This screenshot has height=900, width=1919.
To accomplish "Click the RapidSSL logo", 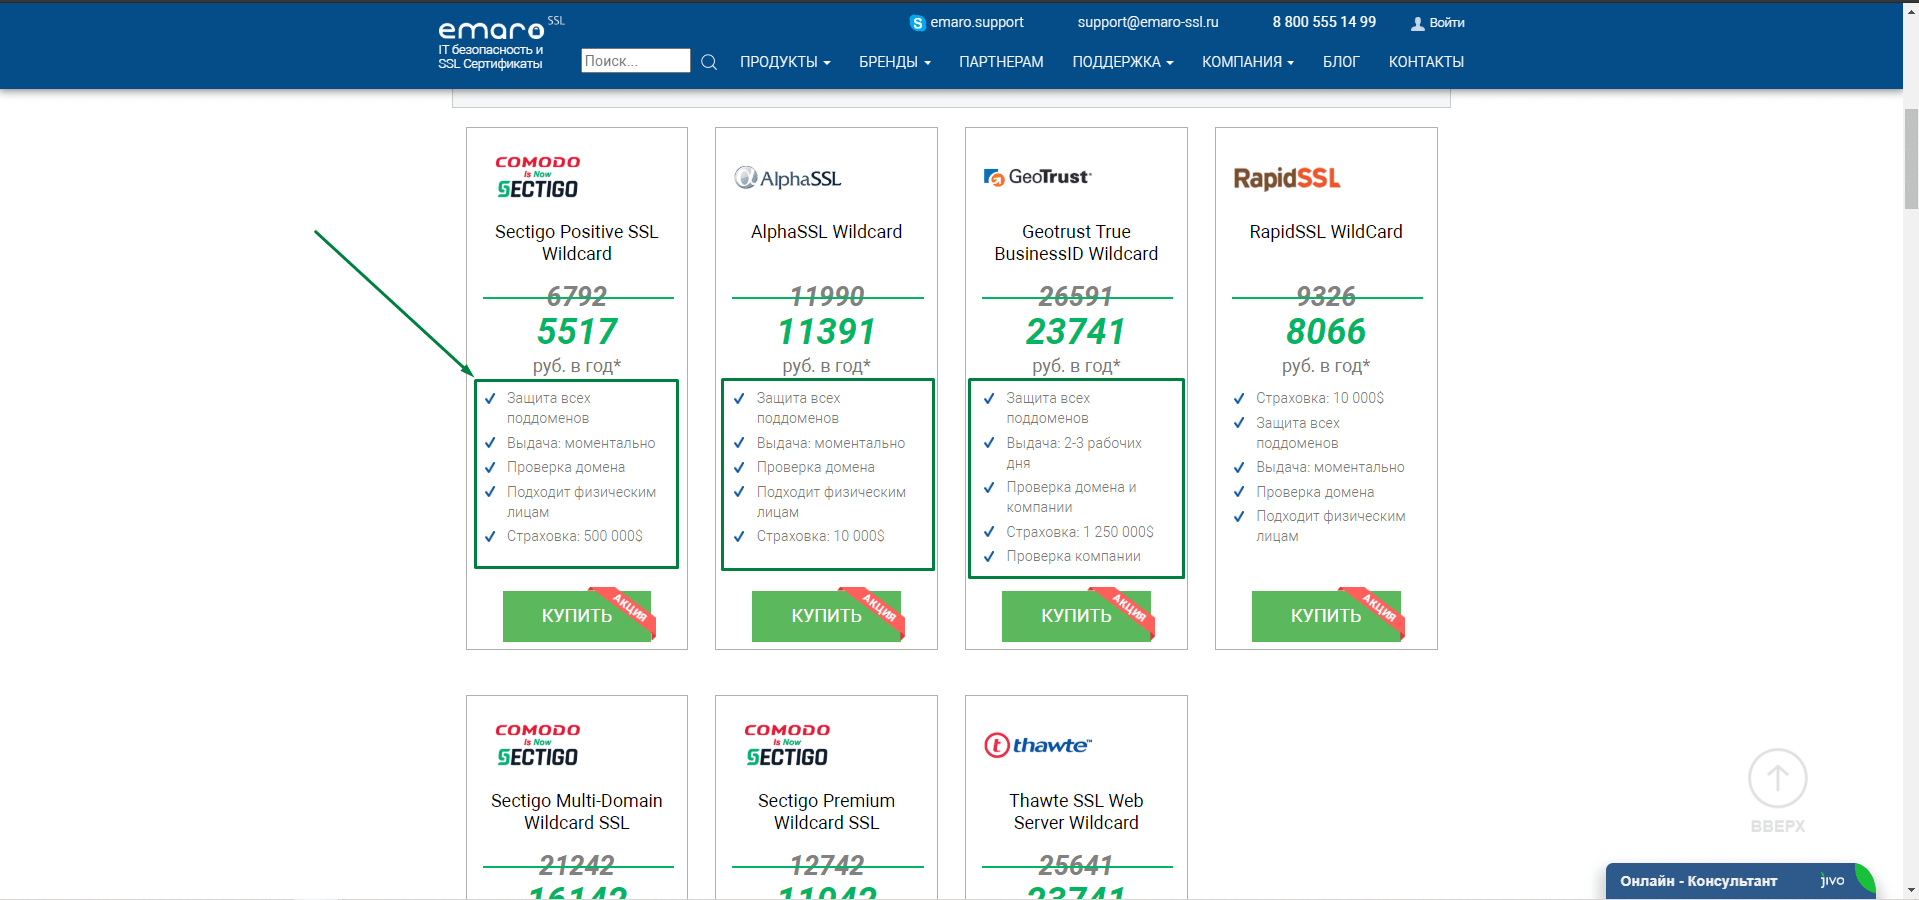I will (x=1287, y=178).
